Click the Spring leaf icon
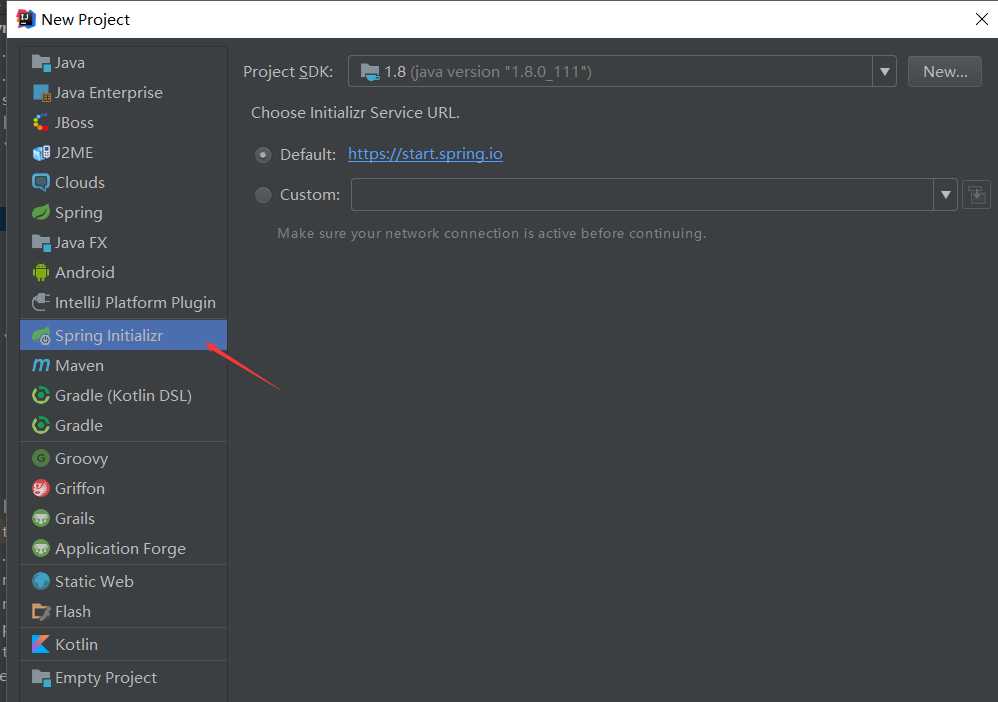 [x=41, y=213]
